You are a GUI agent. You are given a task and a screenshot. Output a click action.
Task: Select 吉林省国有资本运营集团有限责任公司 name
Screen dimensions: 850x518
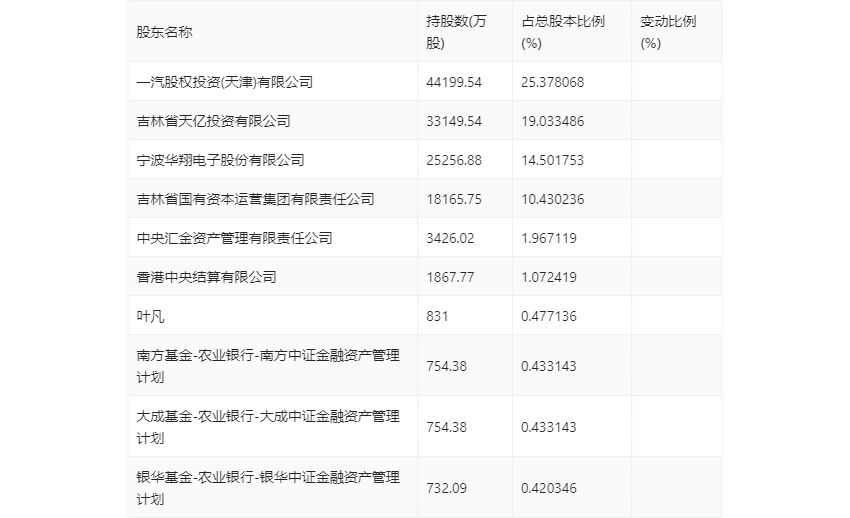pyautogui.click(x=255, y=199)
